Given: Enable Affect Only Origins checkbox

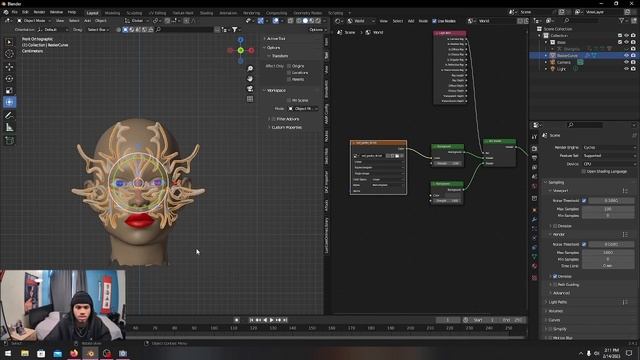Looking at the screenshot, I should [x=289, y=66].
